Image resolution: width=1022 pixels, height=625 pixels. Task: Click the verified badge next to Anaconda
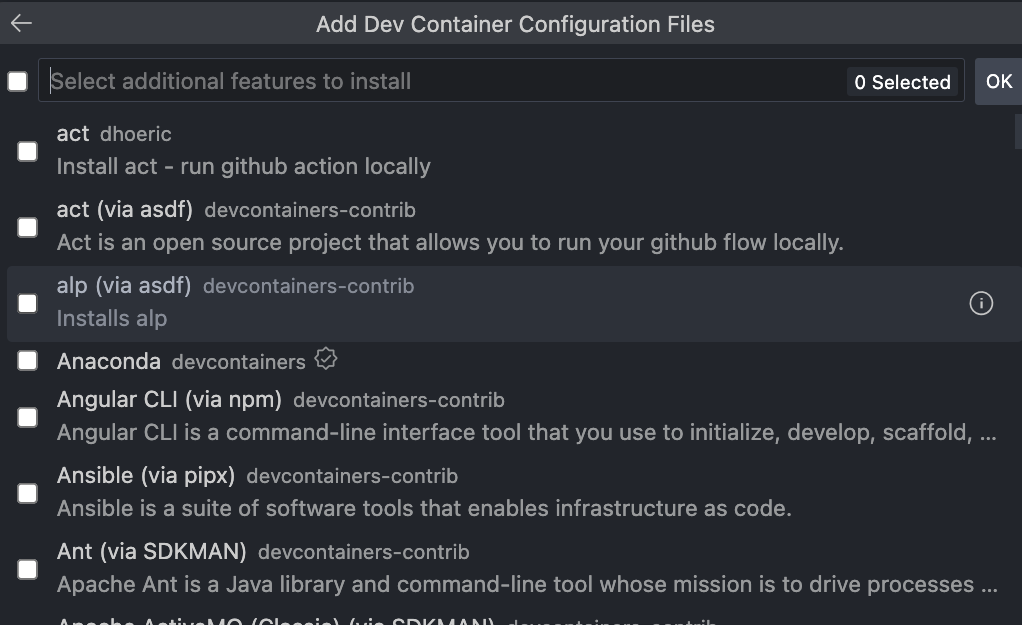(x=324, y=358)
